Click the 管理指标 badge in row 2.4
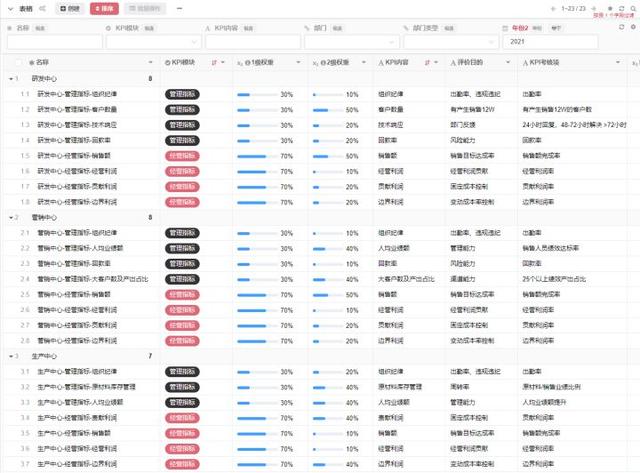The height and width of the screenshot is (473, 640). 182,279
